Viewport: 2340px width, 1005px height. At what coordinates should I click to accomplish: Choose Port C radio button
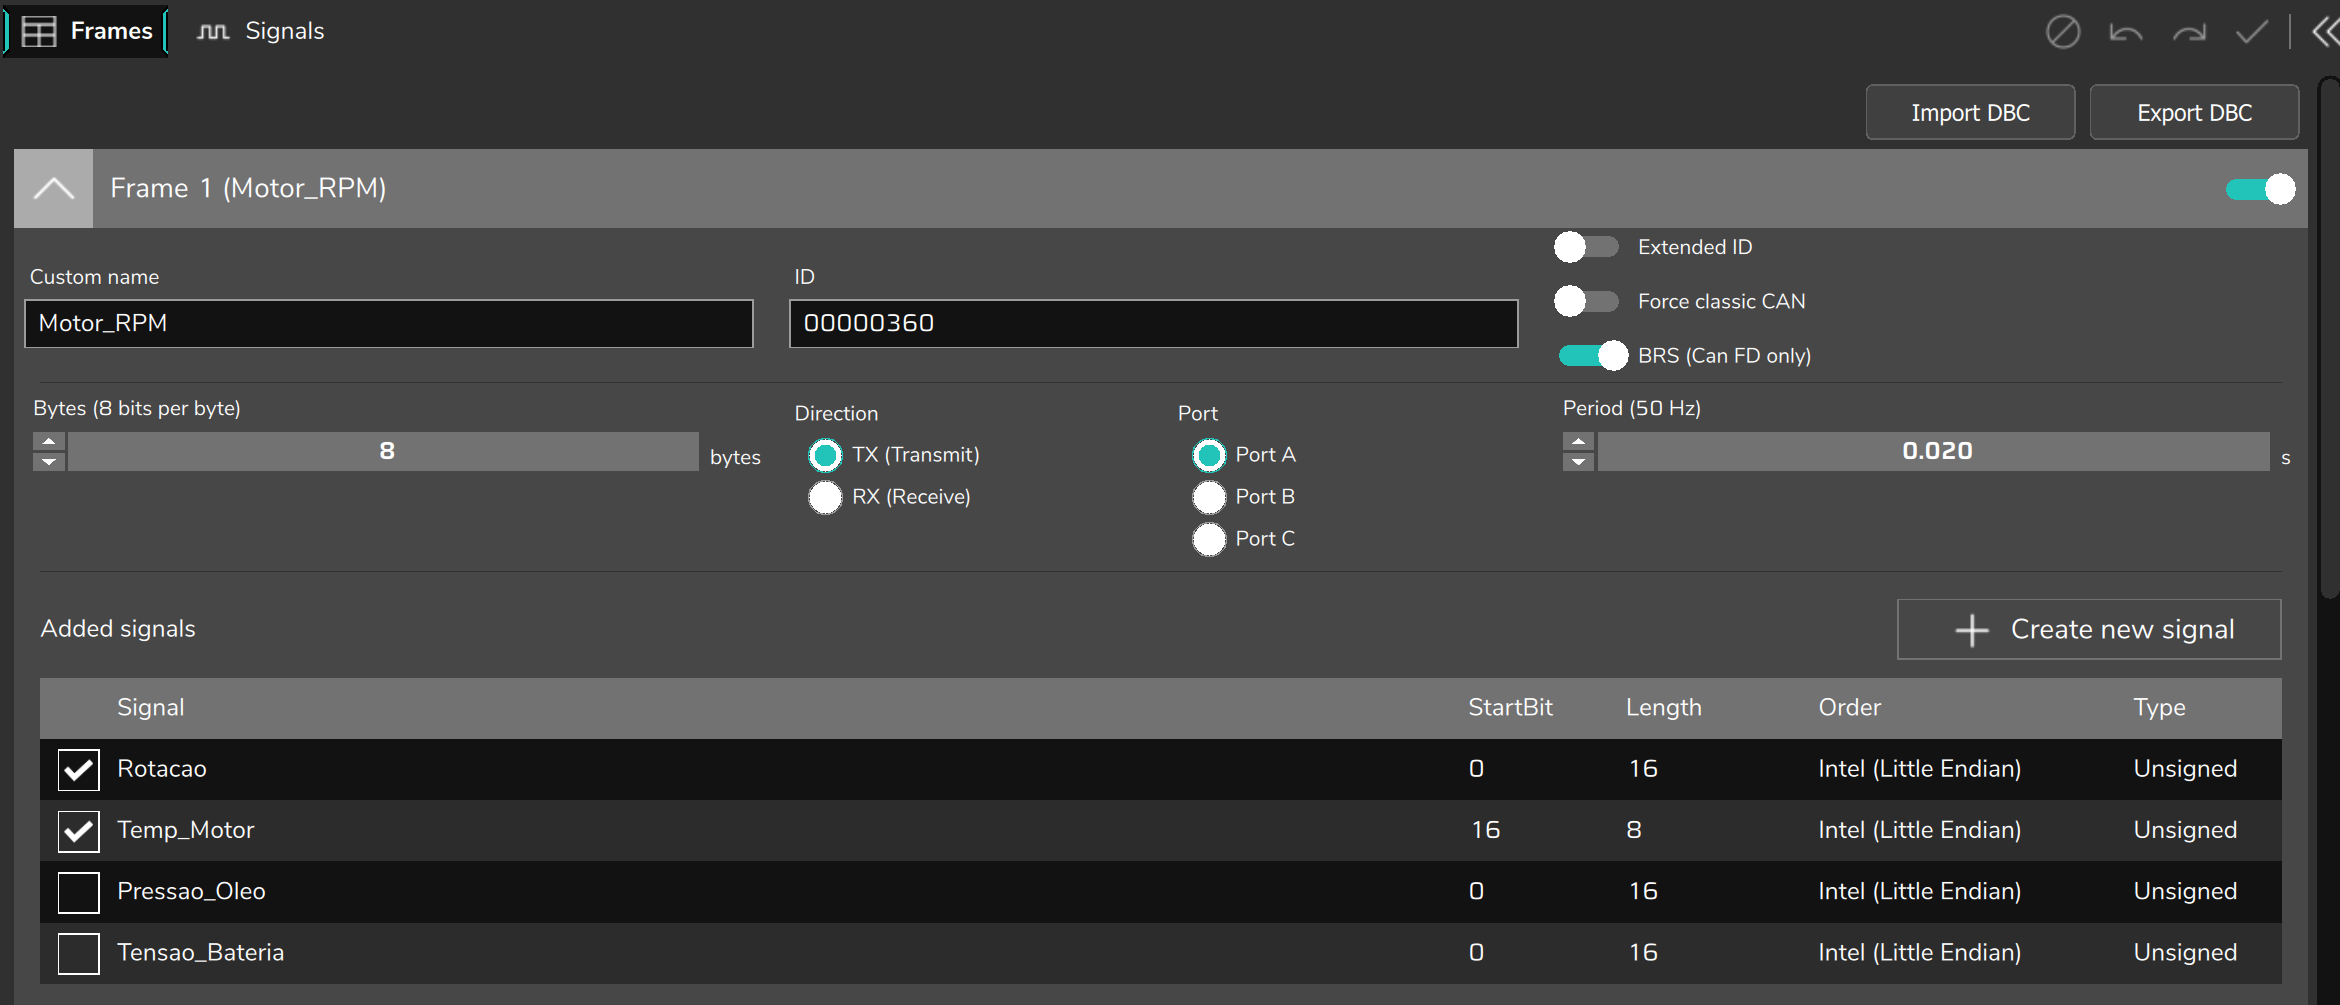[1209, 539]
